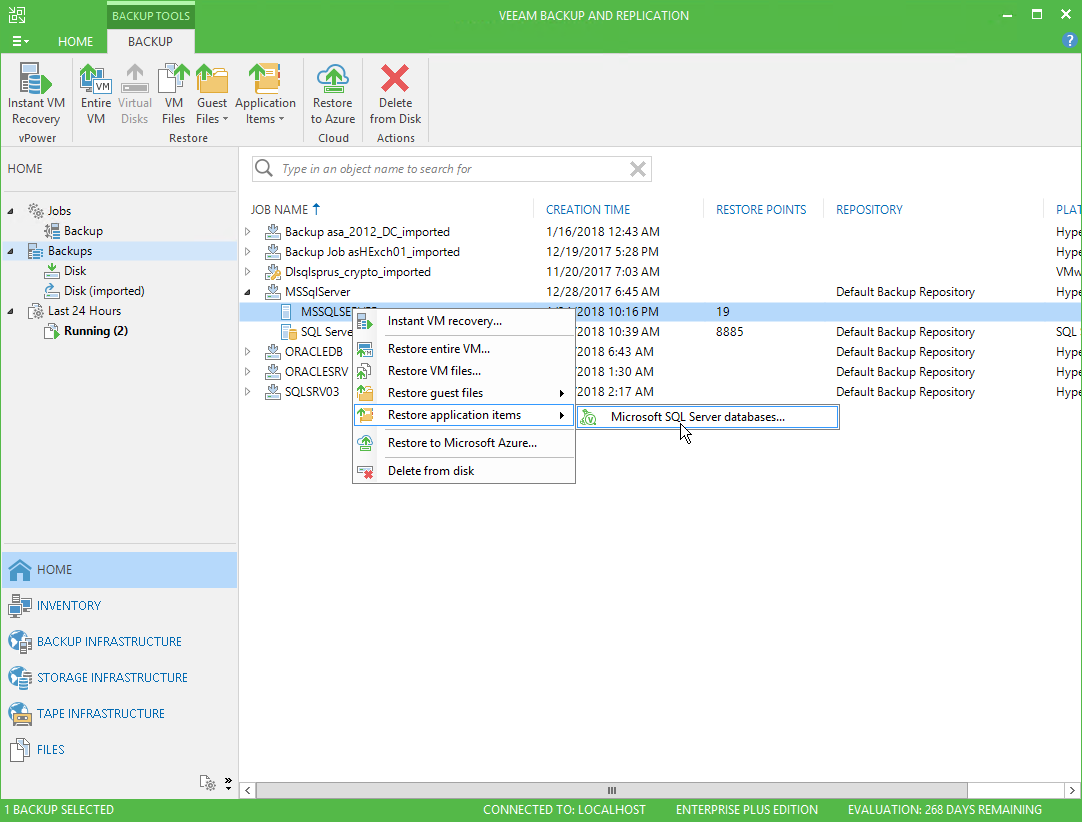Open the Guest Files ribbon dropdown
The image size is (1082, 822).
coord(212,95)
